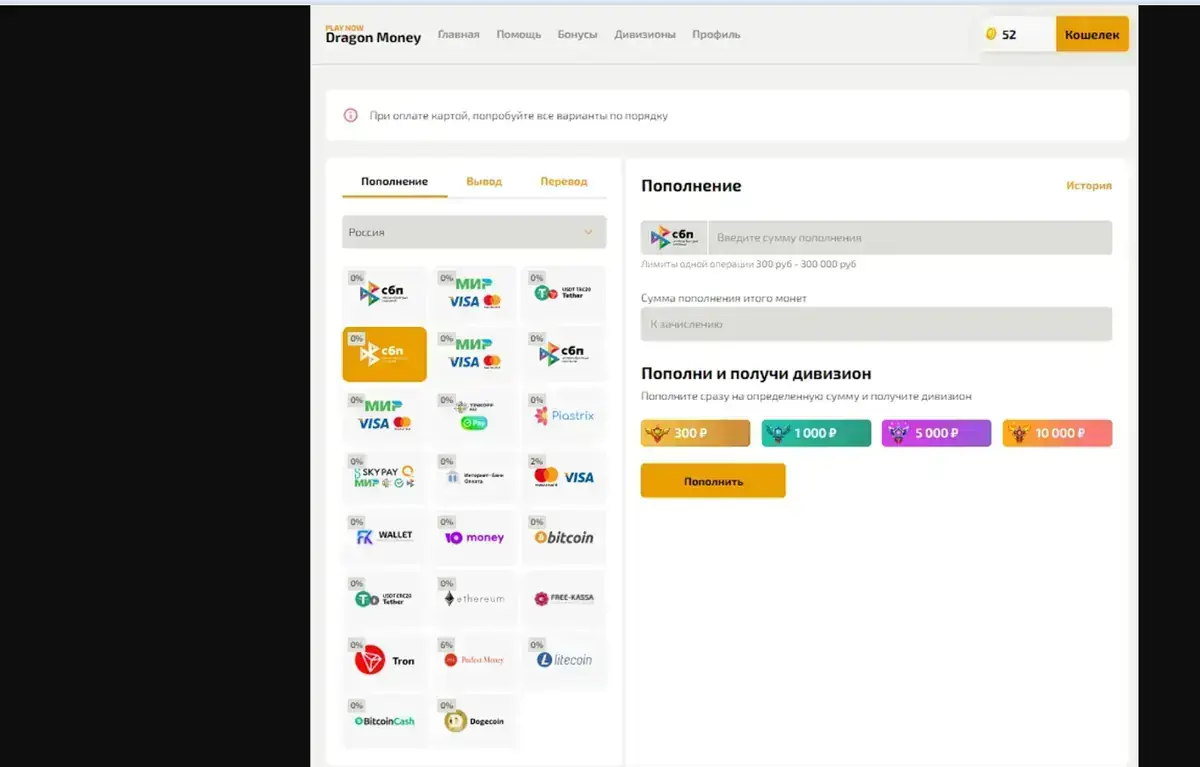
Task: Select the Tinkoff Pay payment tile
Action: pos(476,415)
